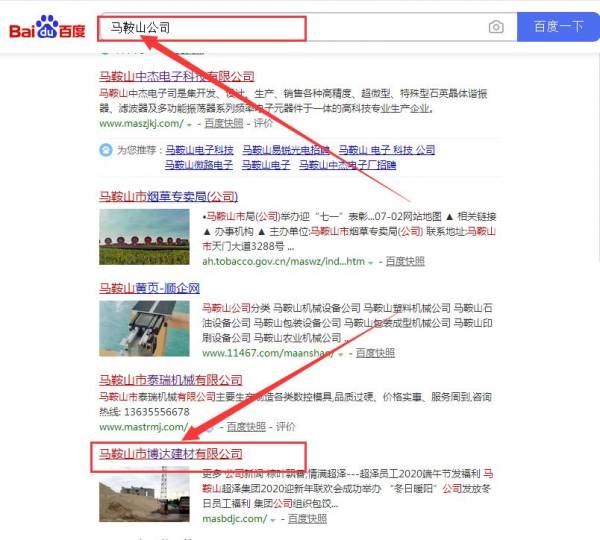Click the 顺企网 machinery thumbnail

point(144,328)
